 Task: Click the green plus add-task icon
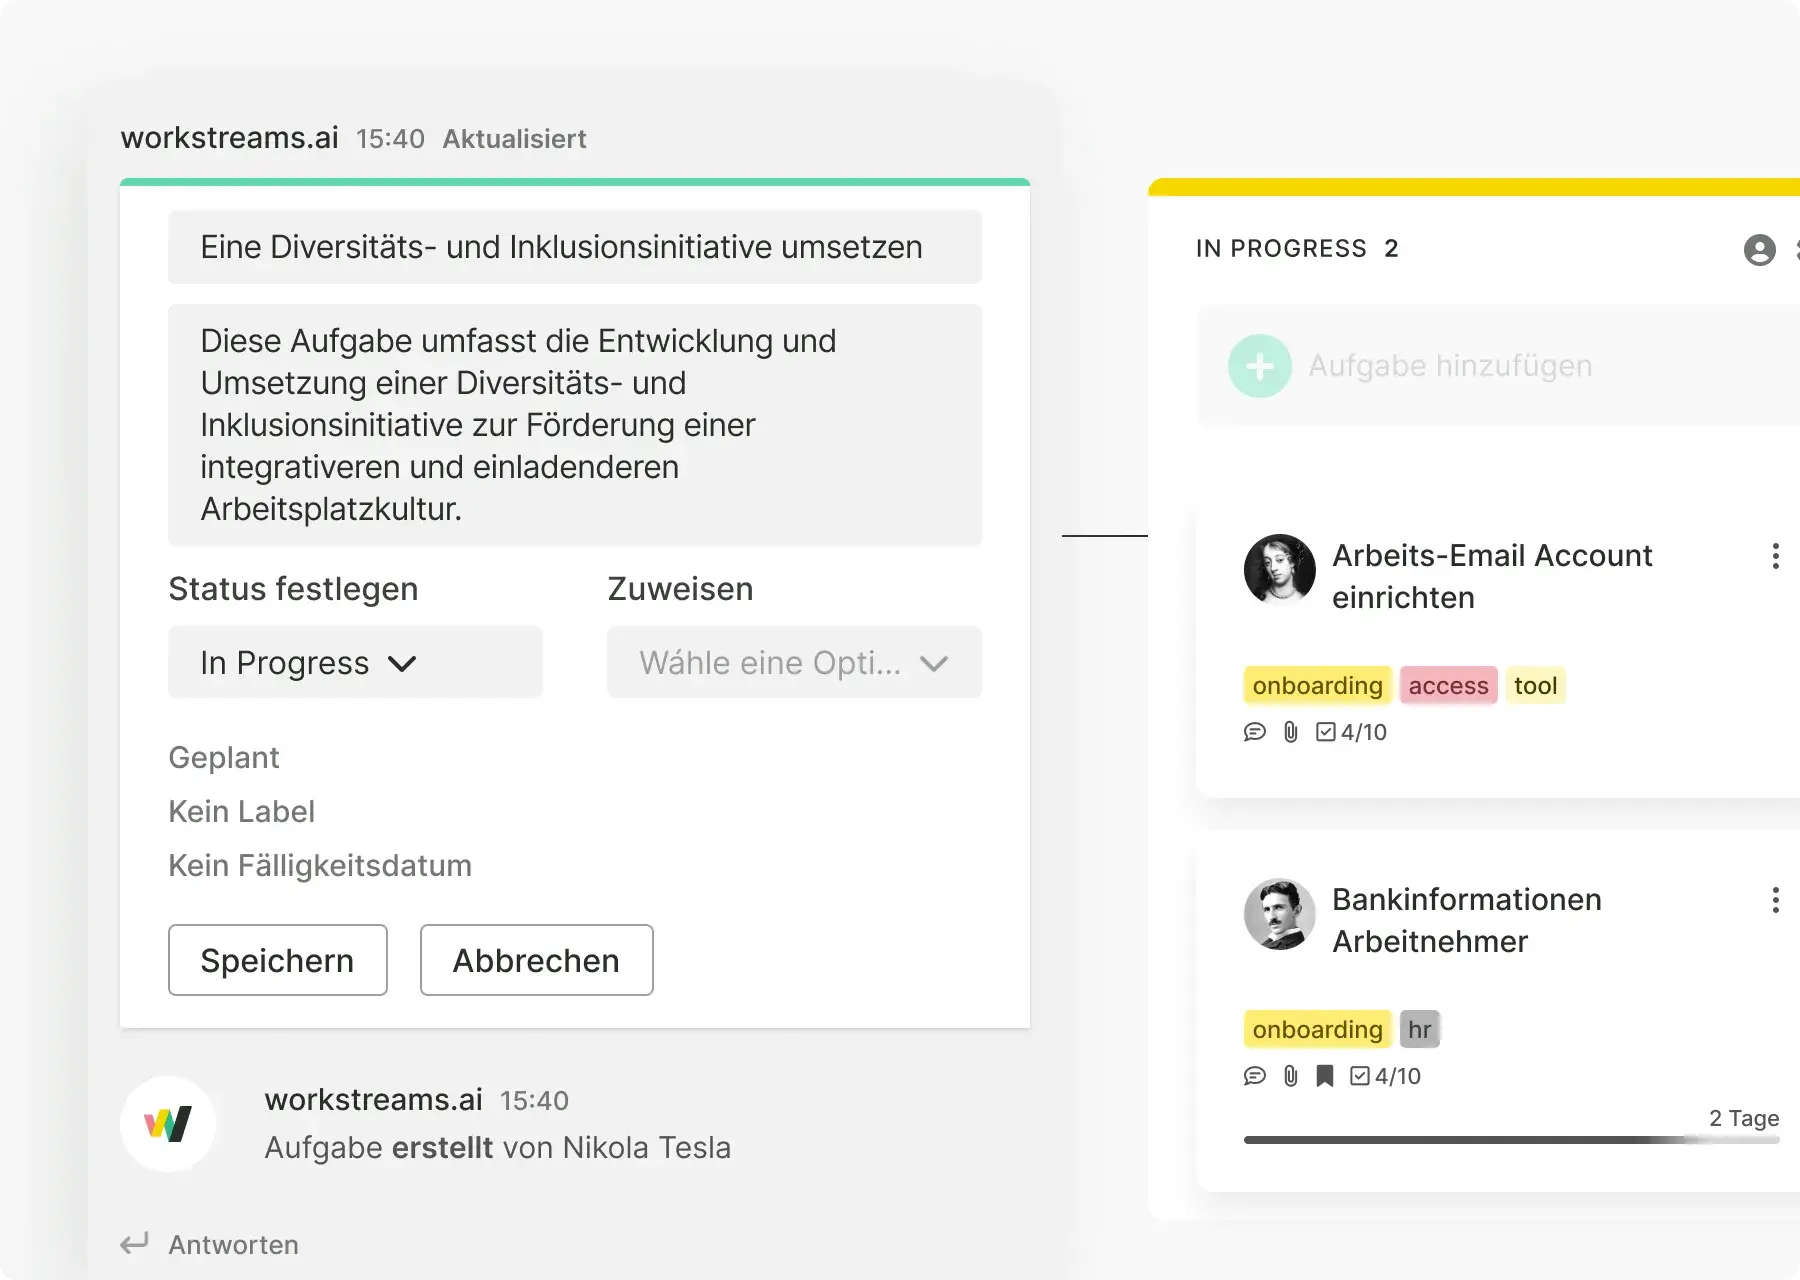1259,366
